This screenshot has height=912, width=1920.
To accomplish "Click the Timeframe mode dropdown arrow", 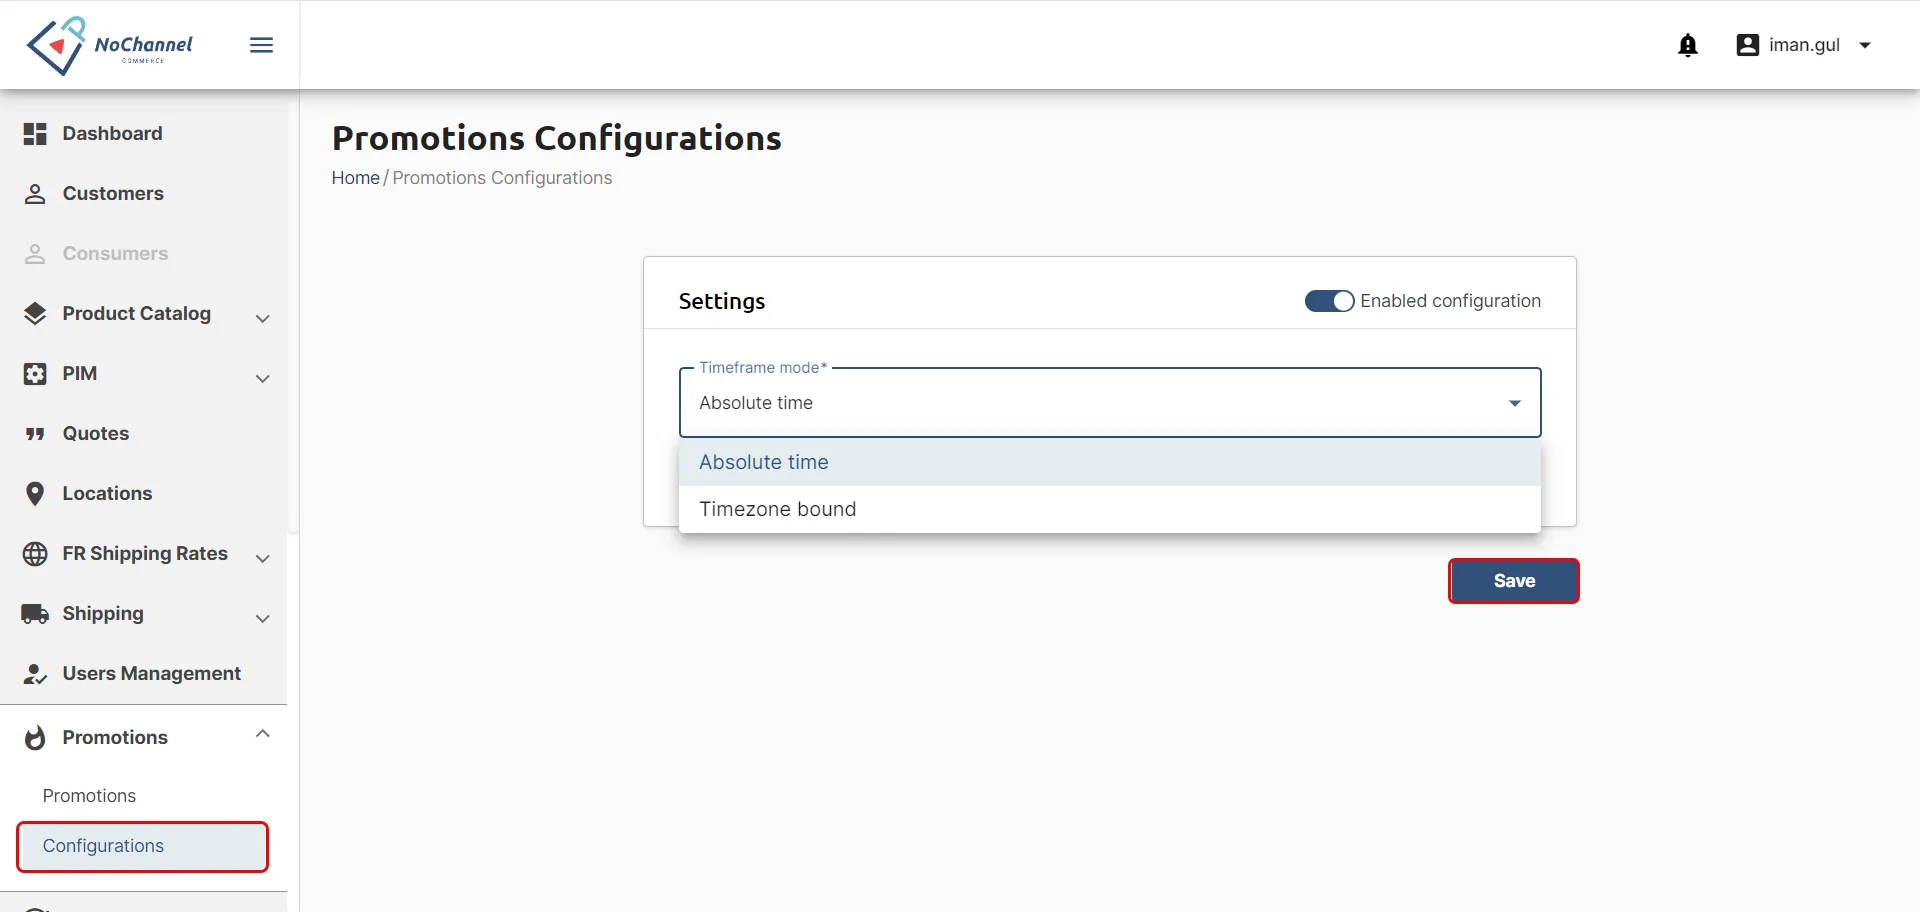I will [1515, 403].
